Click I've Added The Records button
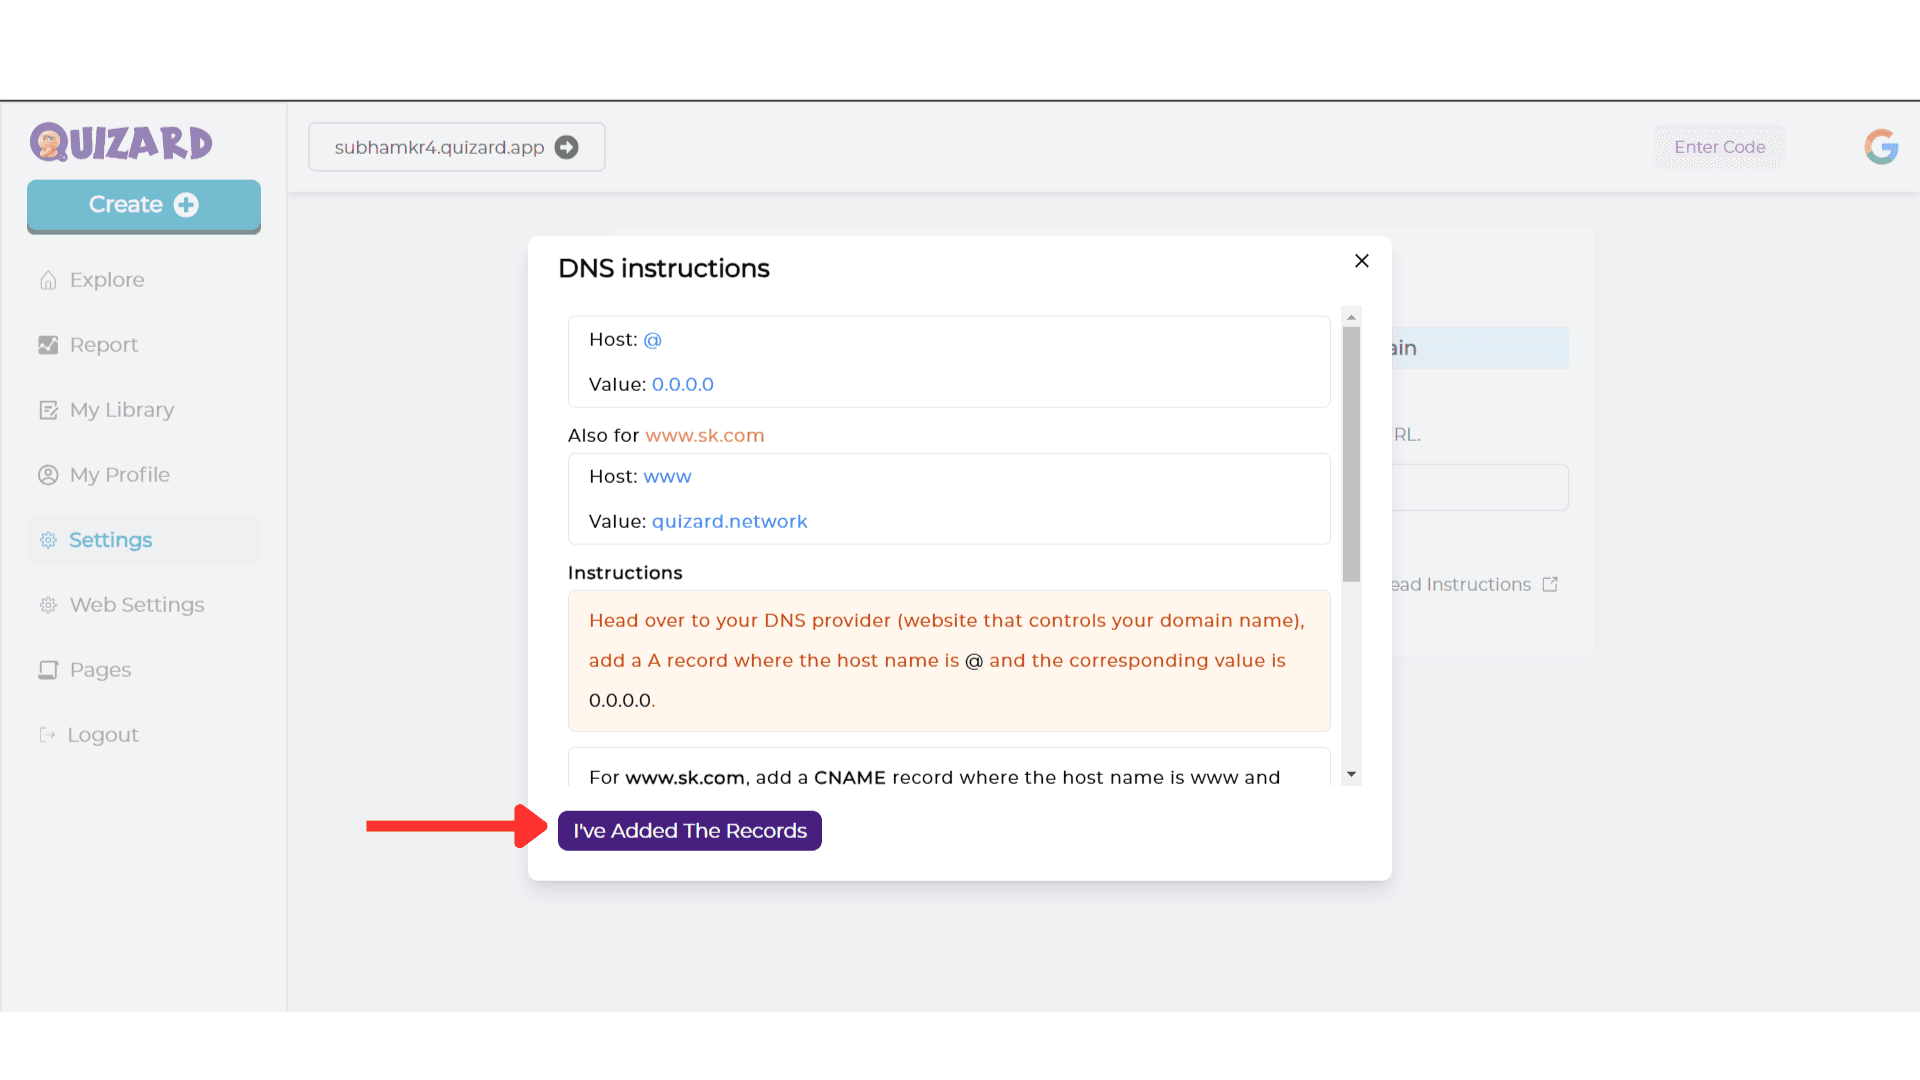Viewport: 1920px width, 1080px height. pyautogui.click(x=690, y=831)
